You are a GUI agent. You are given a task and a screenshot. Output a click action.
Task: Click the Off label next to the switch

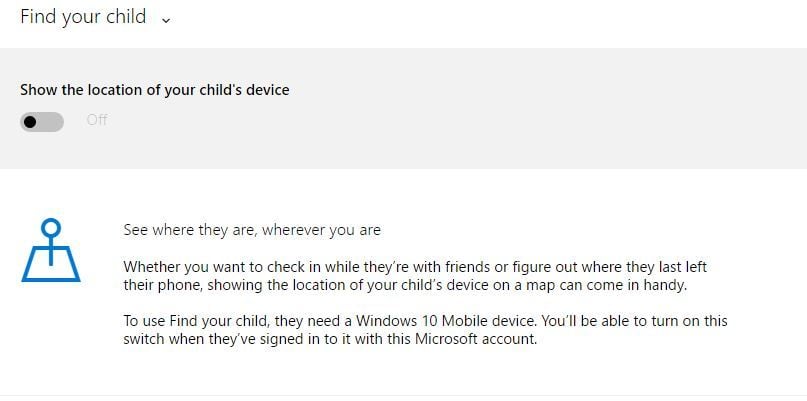click(97, 121)
